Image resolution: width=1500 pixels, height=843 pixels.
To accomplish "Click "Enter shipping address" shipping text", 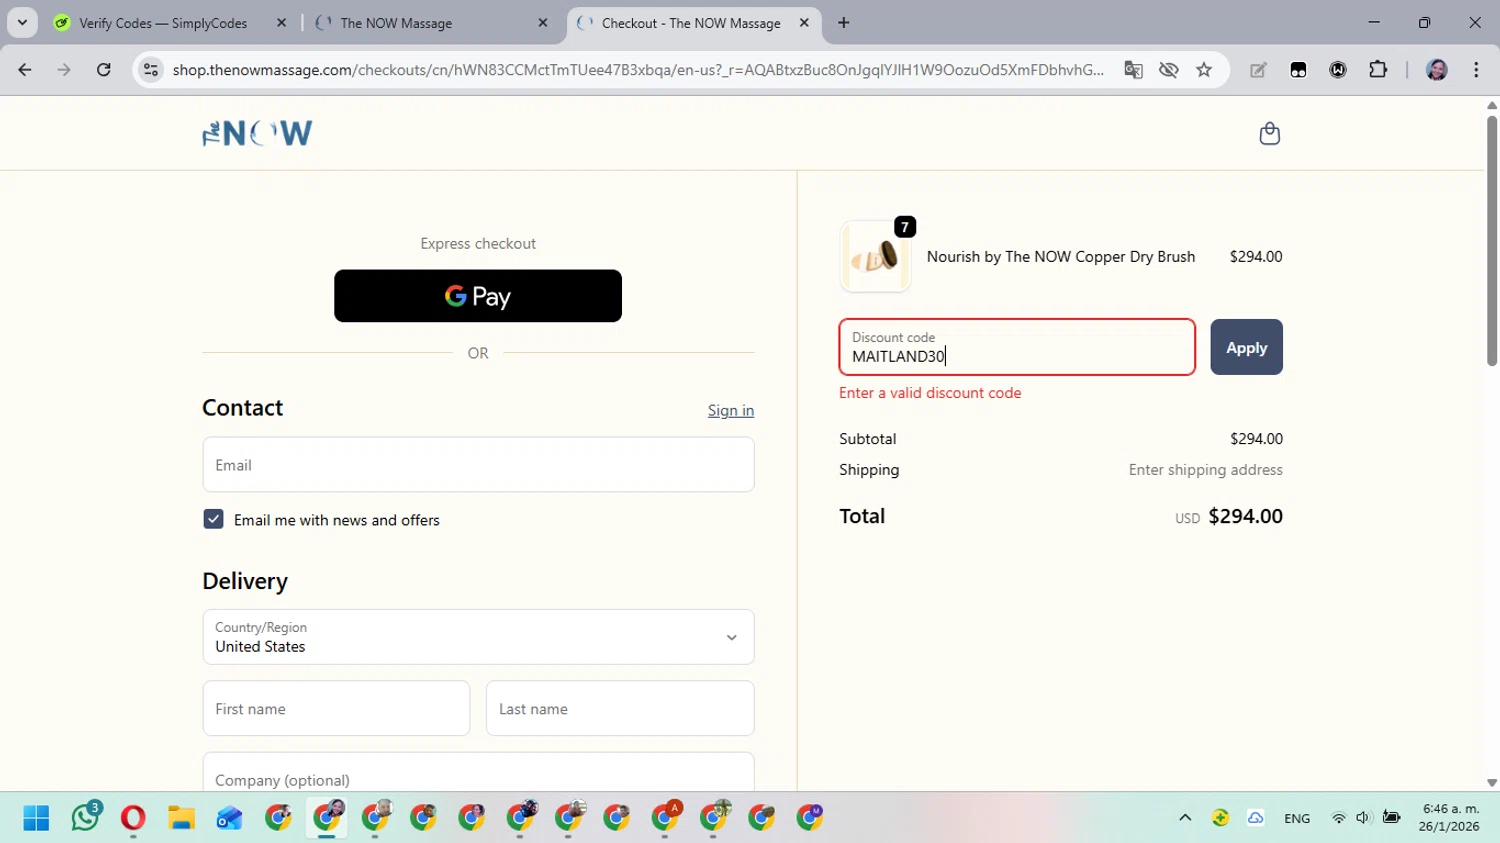I will click(1205, 470).
